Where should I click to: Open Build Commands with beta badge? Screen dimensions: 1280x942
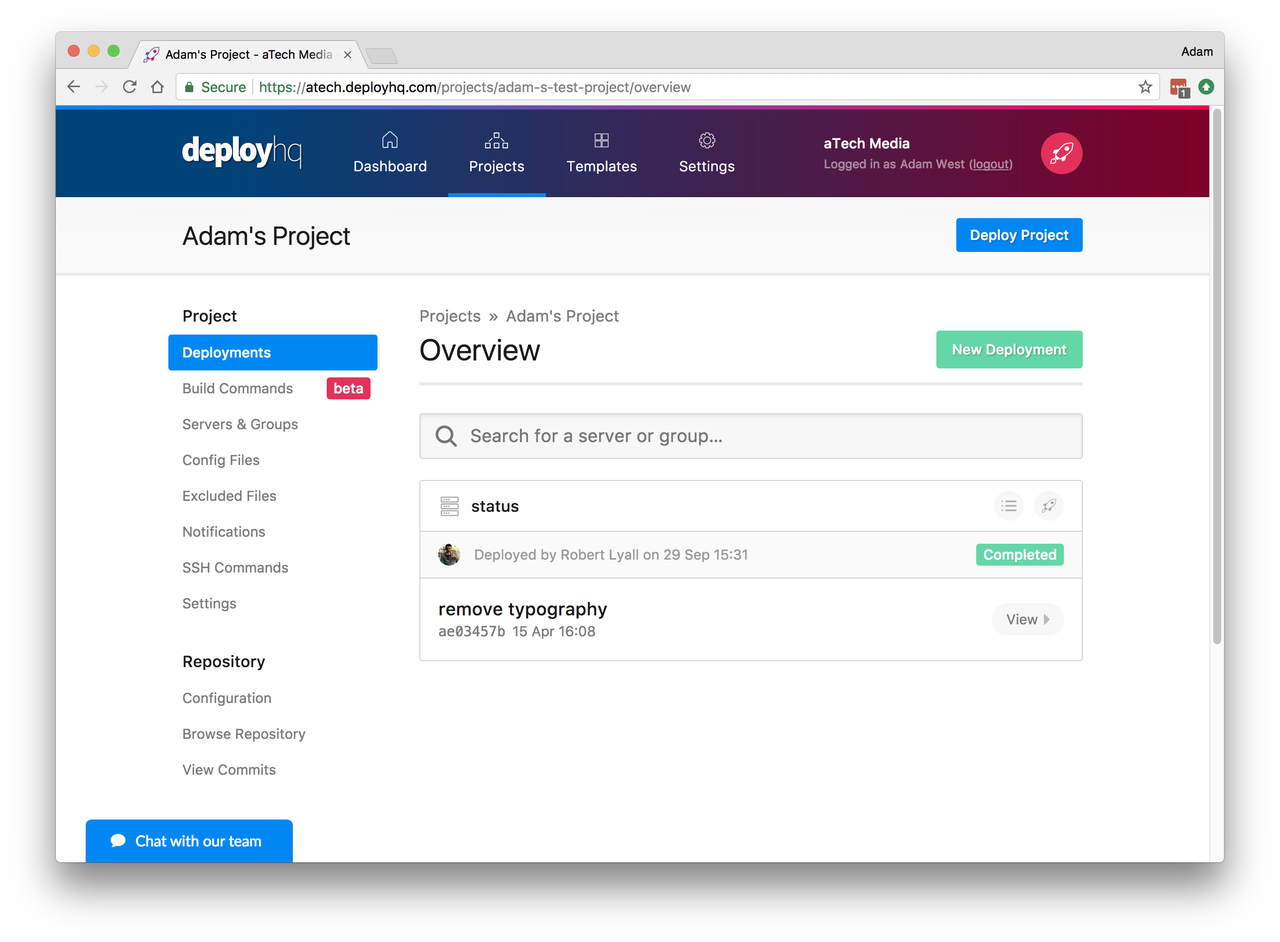[237, 388]
